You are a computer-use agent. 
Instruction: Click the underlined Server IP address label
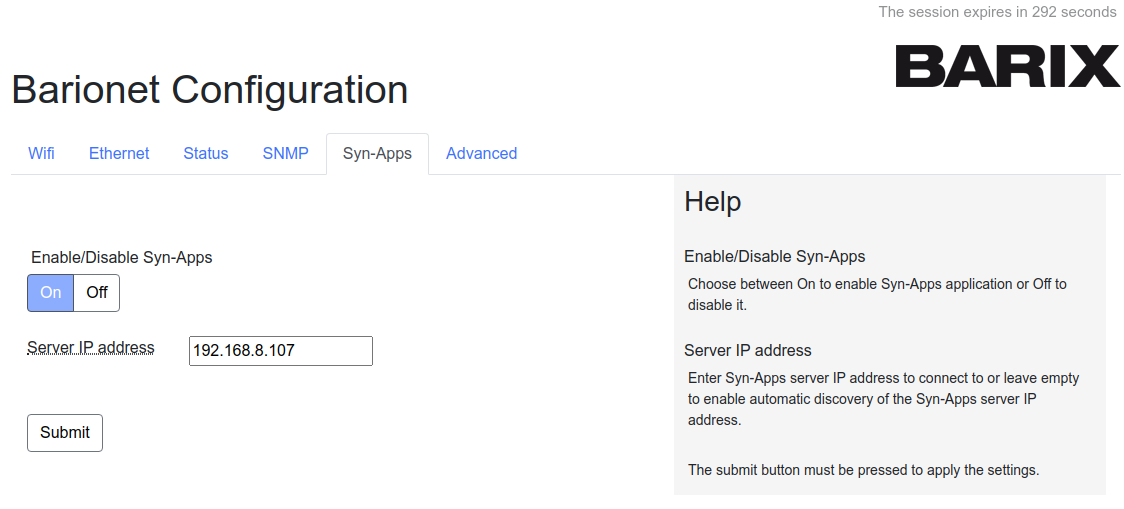pyautogui.click(x=91, y=348)
